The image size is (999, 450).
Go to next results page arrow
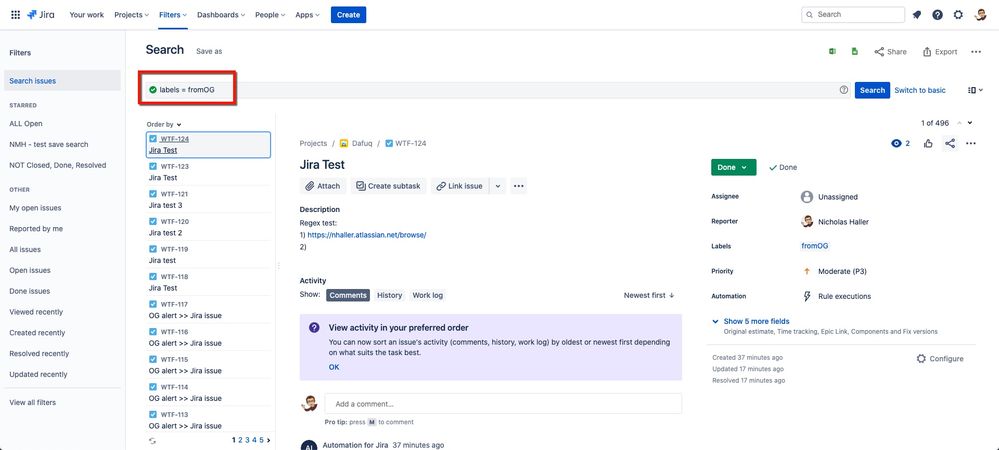tap(268, 440)
